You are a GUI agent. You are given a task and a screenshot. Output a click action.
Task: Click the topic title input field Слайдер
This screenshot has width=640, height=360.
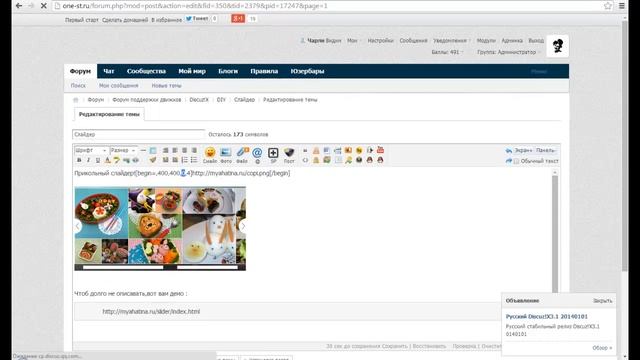[138, 134]
